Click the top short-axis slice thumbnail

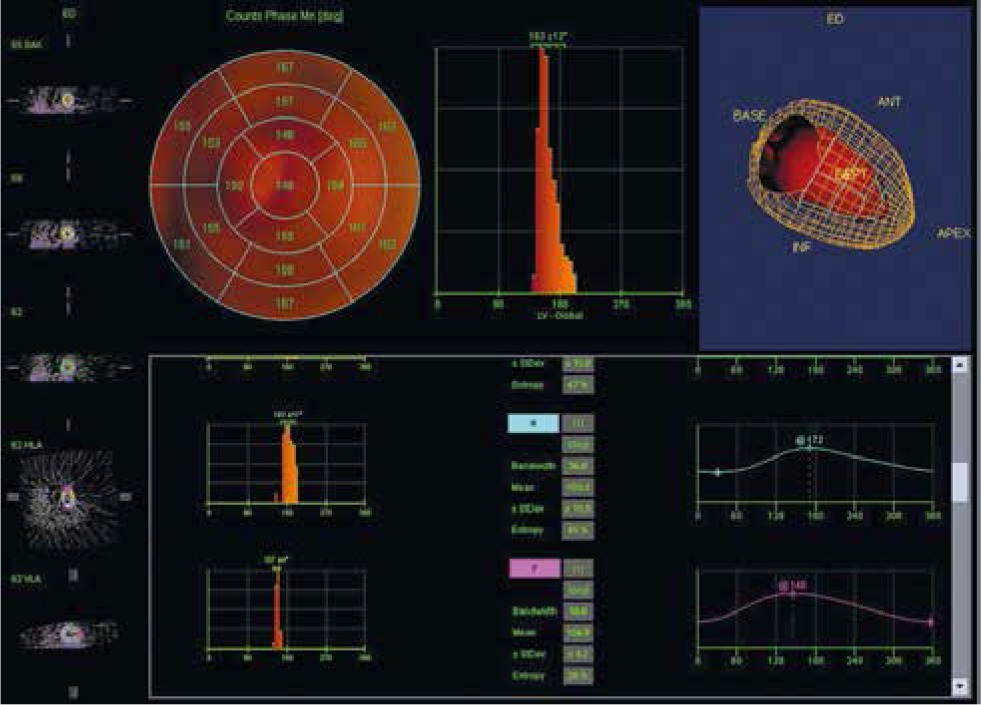[x=67, y=101]
